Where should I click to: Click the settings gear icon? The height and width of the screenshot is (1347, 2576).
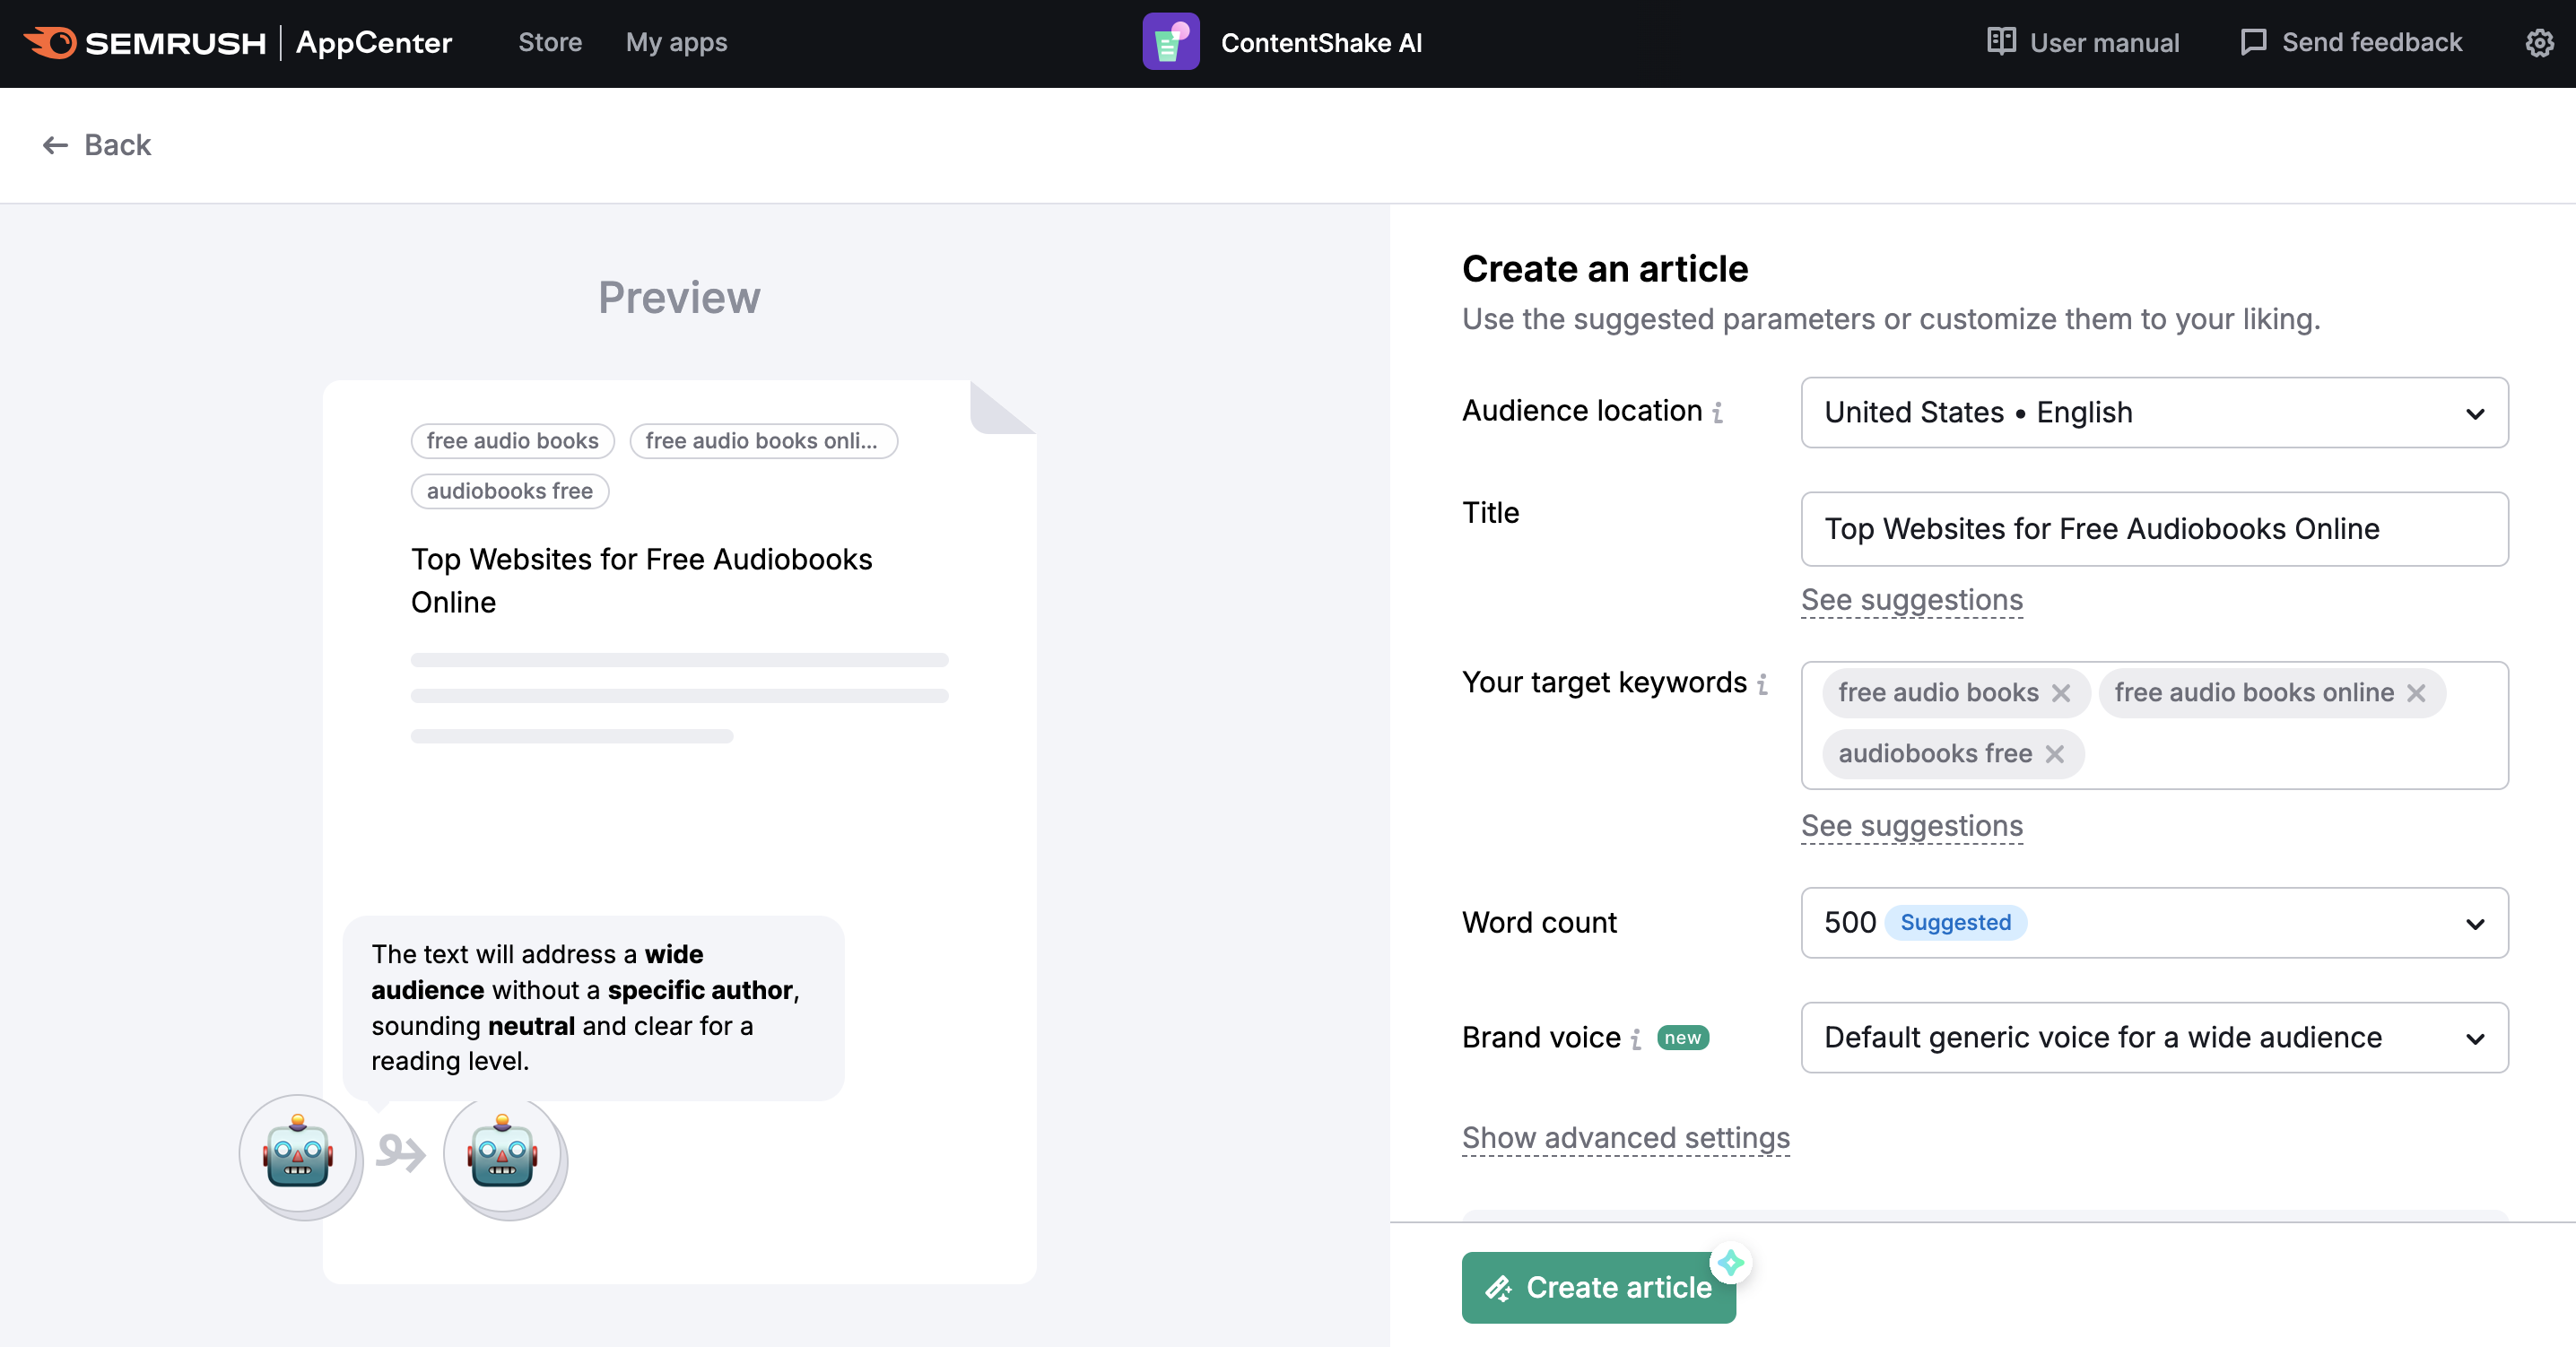coord(2540,42)
